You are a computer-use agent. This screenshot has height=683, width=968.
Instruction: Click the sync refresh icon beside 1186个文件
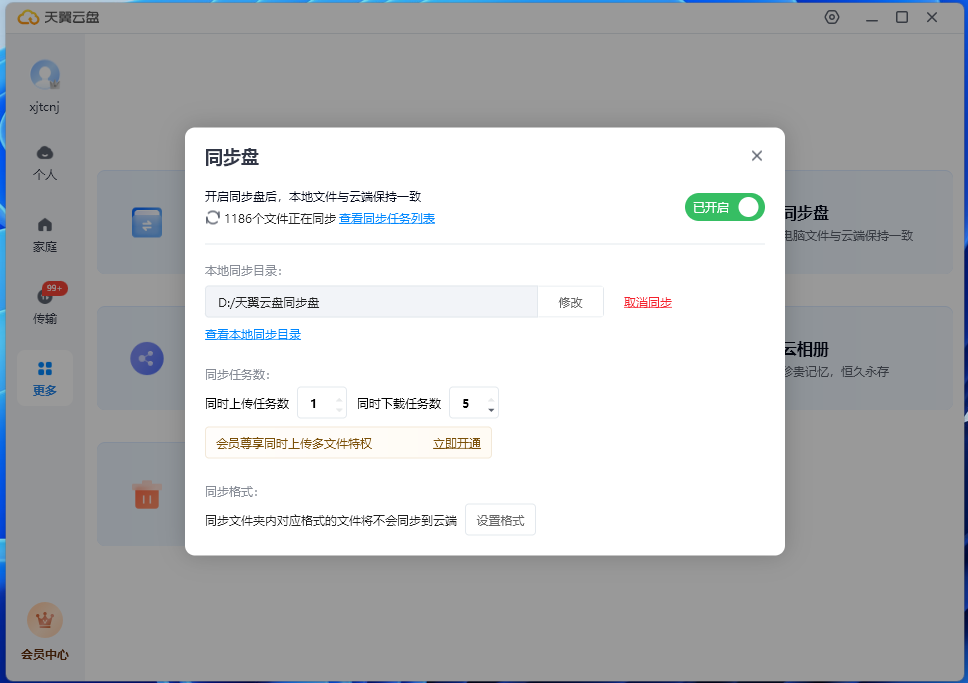point(212,218)
